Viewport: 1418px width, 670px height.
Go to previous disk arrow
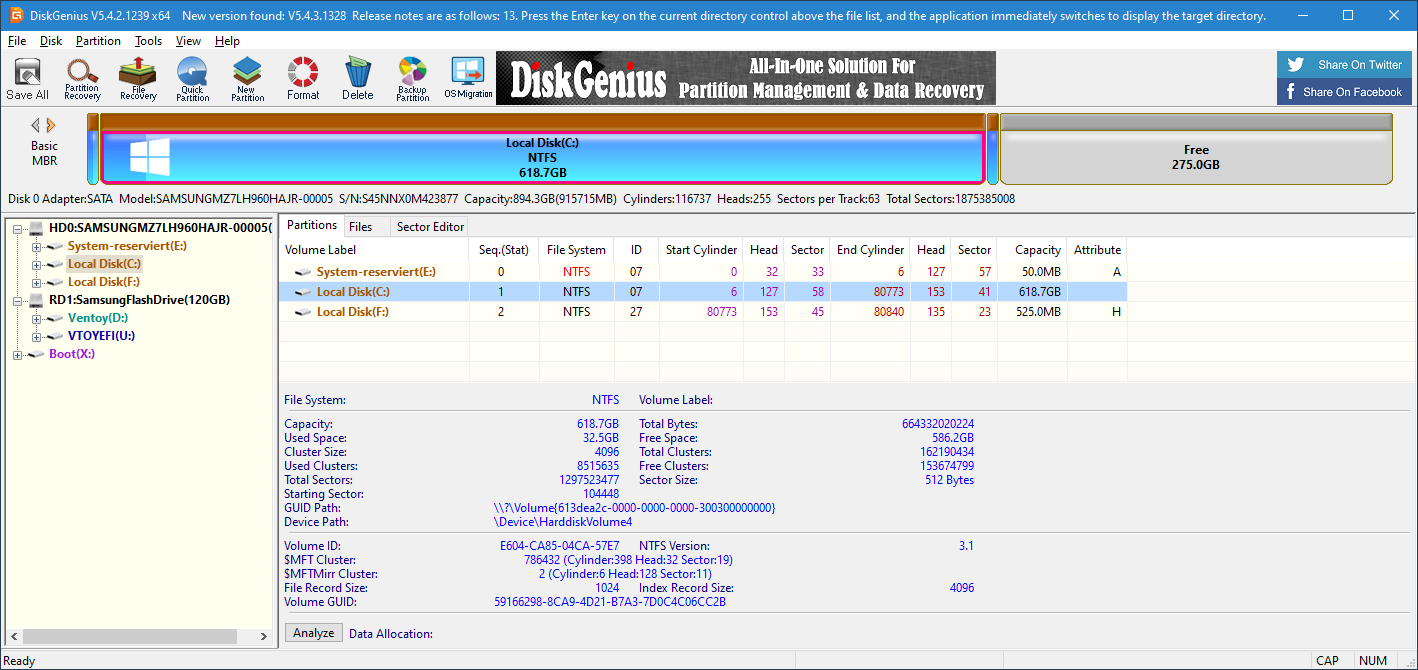[x=36, y=126]
